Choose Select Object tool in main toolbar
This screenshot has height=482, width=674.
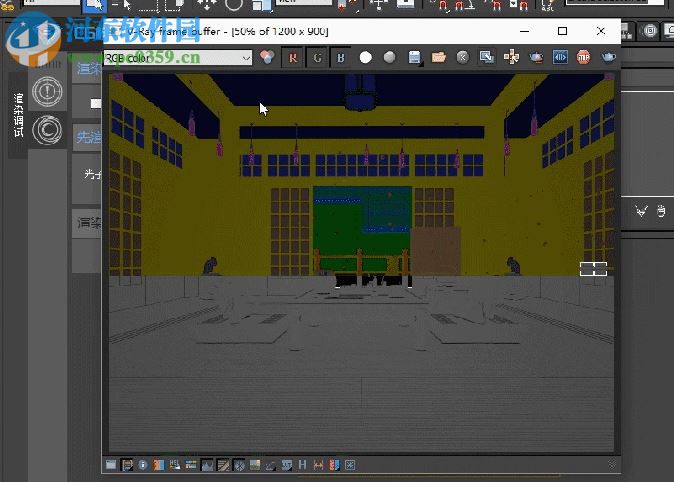95,5
